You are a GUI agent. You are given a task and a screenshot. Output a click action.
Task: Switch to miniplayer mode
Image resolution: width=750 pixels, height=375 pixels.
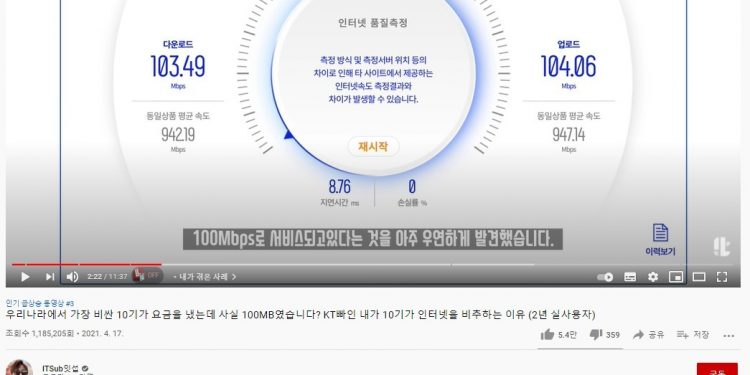click(x=676, y=277)
